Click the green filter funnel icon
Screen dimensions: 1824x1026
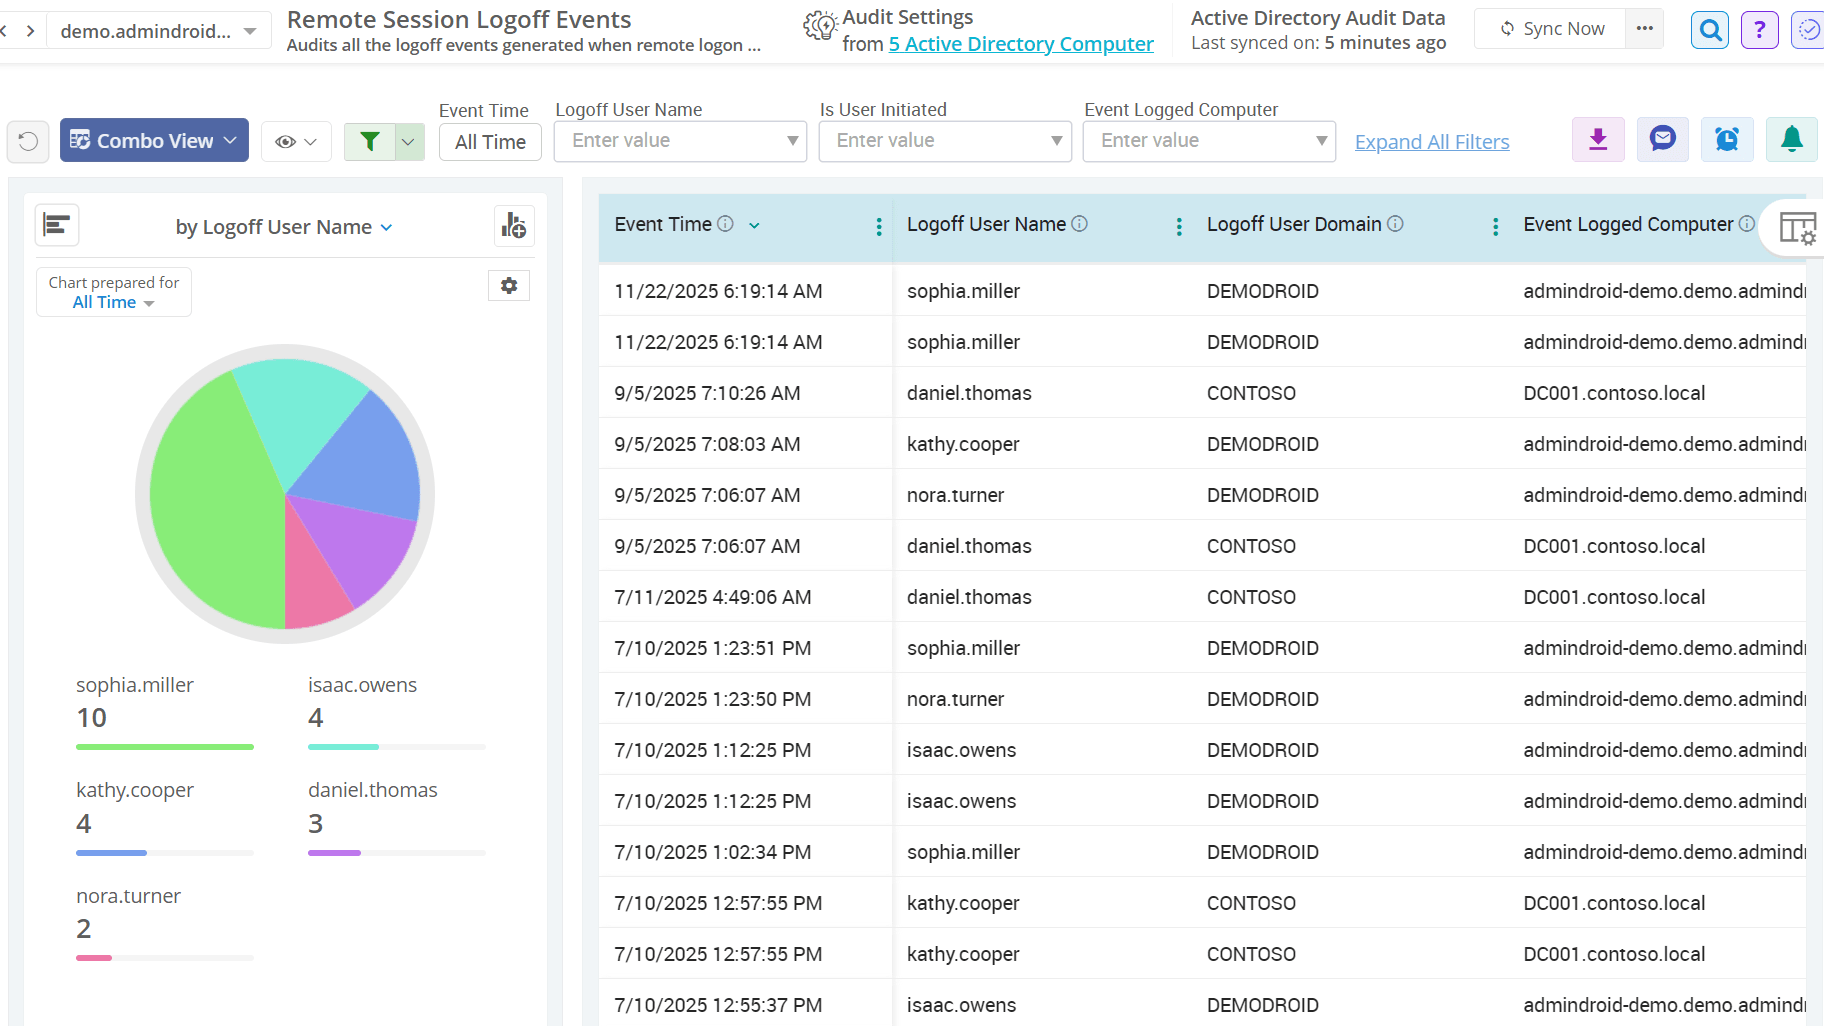tap(370, 142)
